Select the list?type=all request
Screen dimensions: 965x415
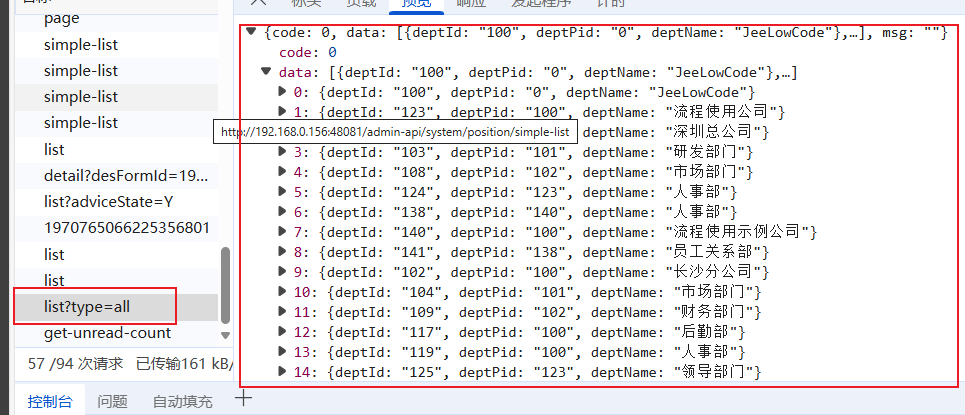(x=87, y=307)
